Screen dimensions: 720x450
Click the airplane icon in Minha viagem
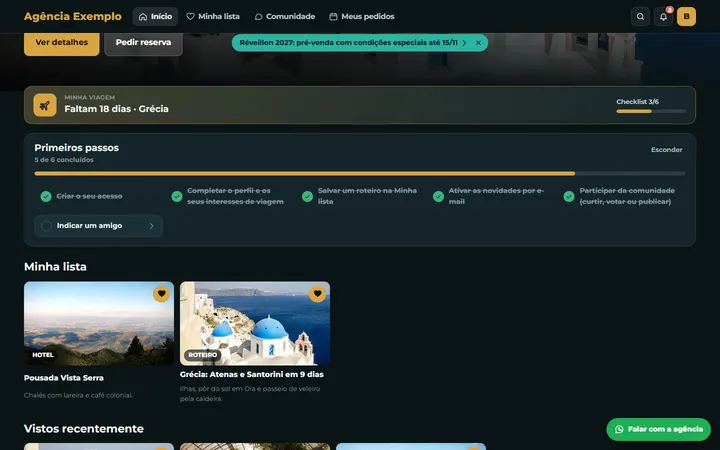pyautogui.click(x=45, y=105)
